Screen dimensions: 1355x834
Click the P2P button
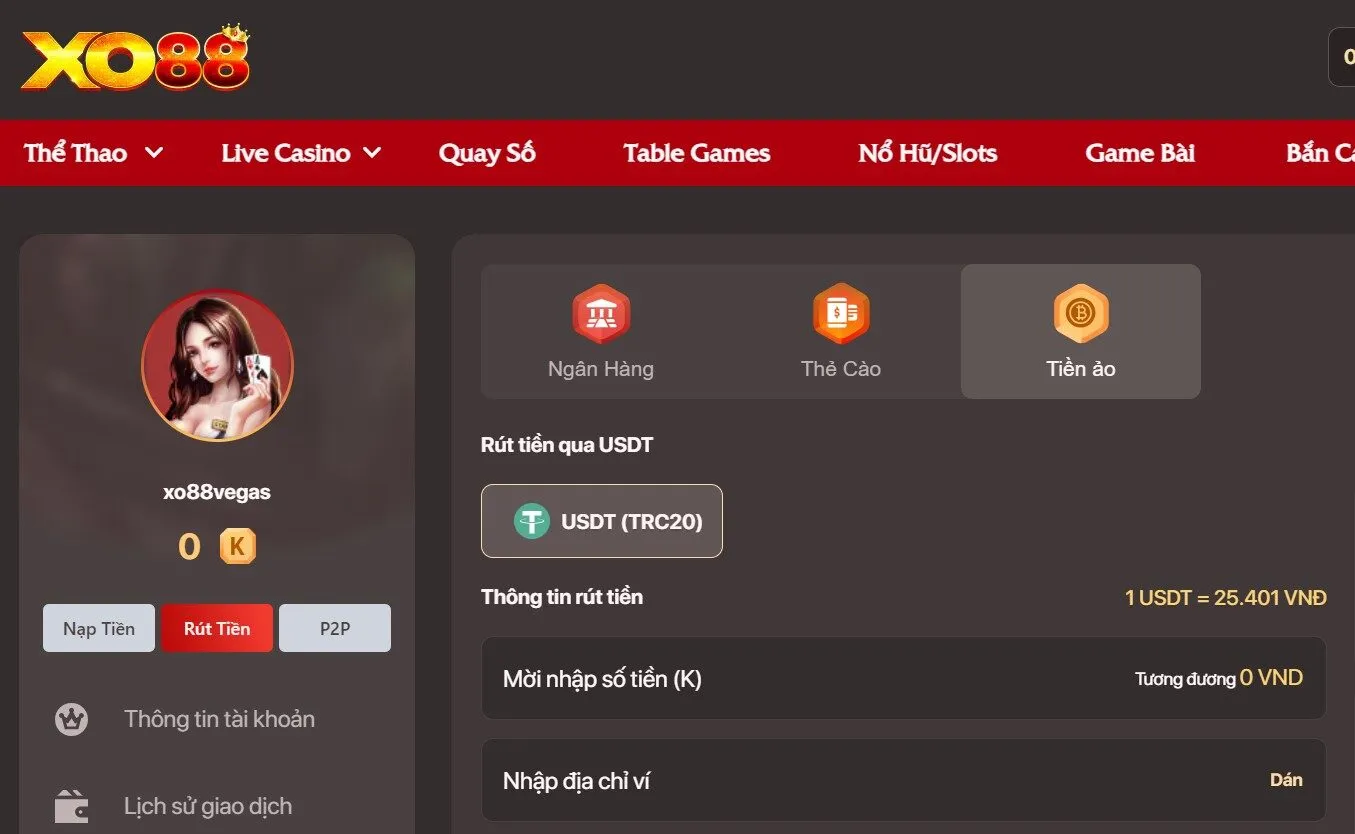pyautogui.click(x=335, y=628)
